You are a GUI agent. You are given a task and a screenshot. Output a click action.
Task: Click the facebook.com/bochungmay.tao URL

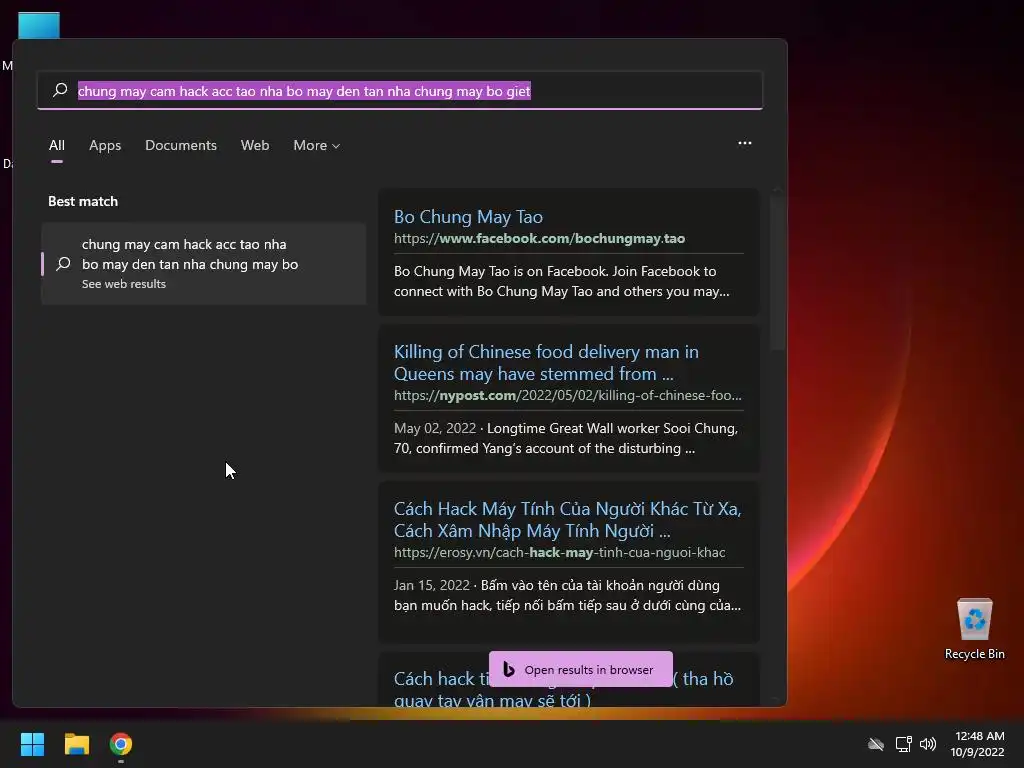tap(539, 238)
